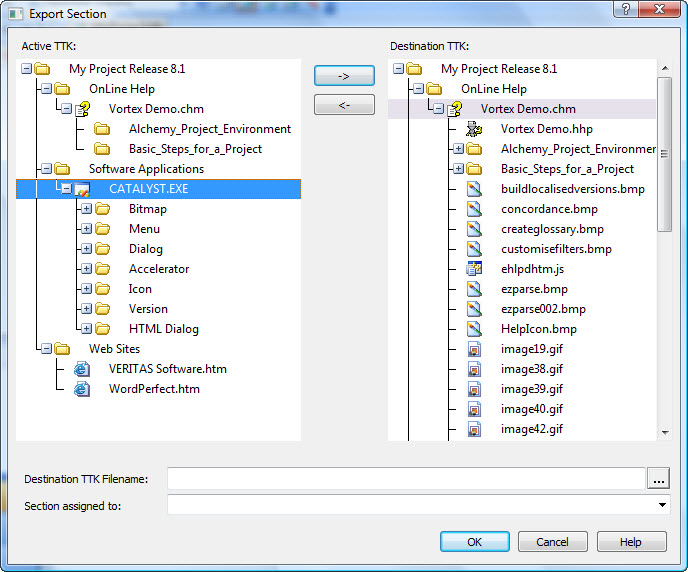
Task: Select Vortex Demo.hhp file name
Action: 547,129
